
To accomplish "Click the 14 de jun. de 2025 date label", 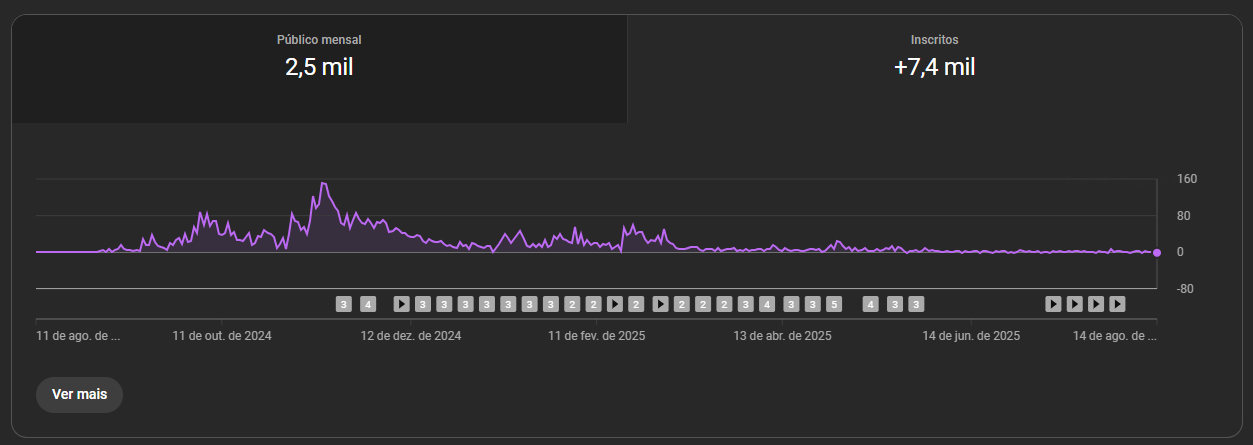I will [971, 336].
